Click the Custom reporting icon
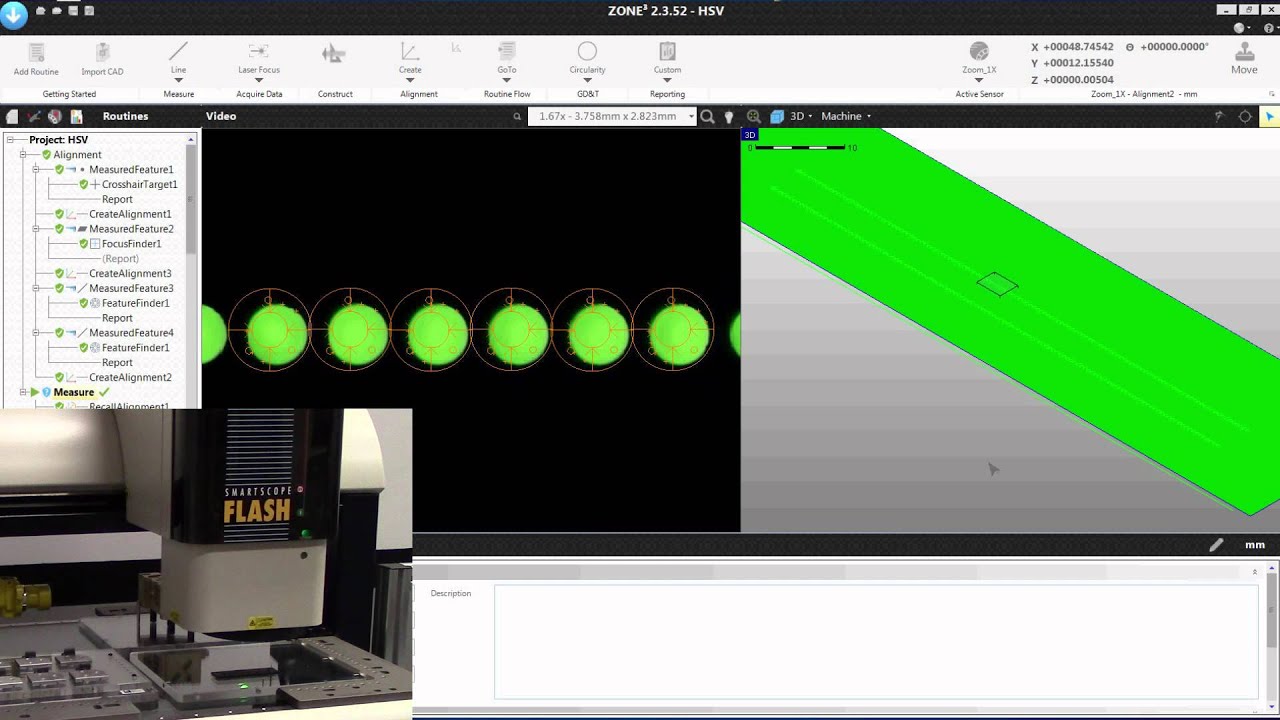 [667, 51]
